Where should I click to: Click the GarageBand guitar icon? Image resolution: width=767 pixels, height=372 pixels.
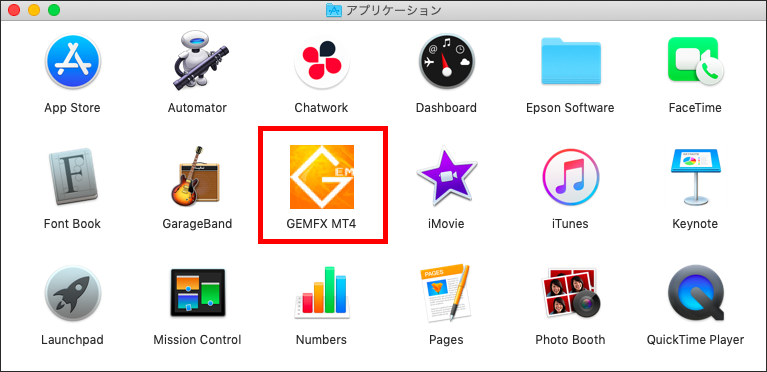click(196, 175)
